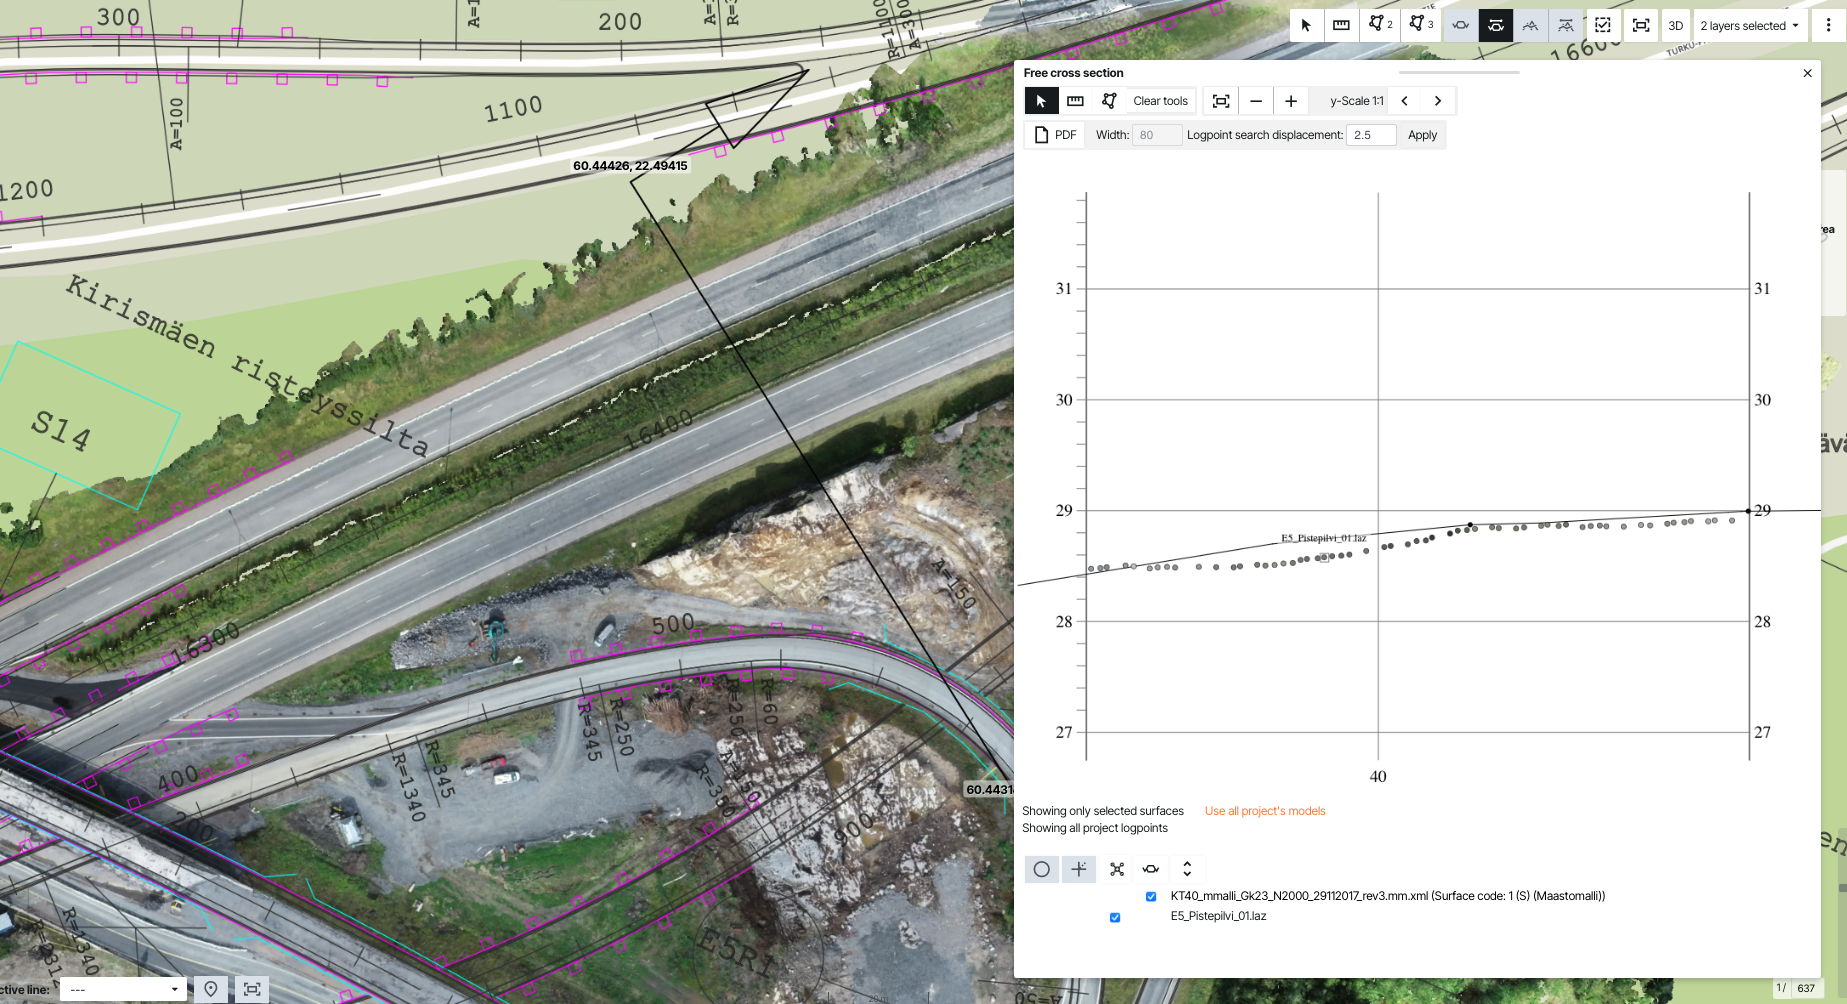Click the fit-to-extent icon in cross section panel

click(1221, 100)
